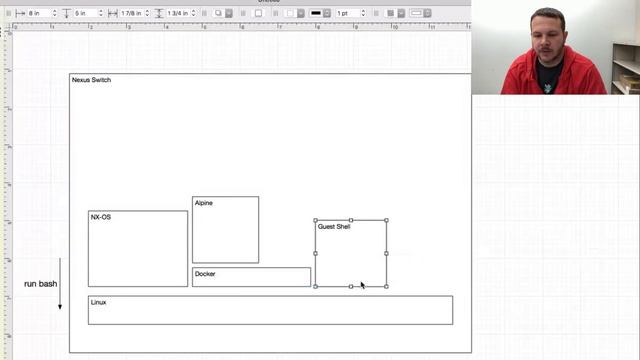Select the Alpine box label

204,203
